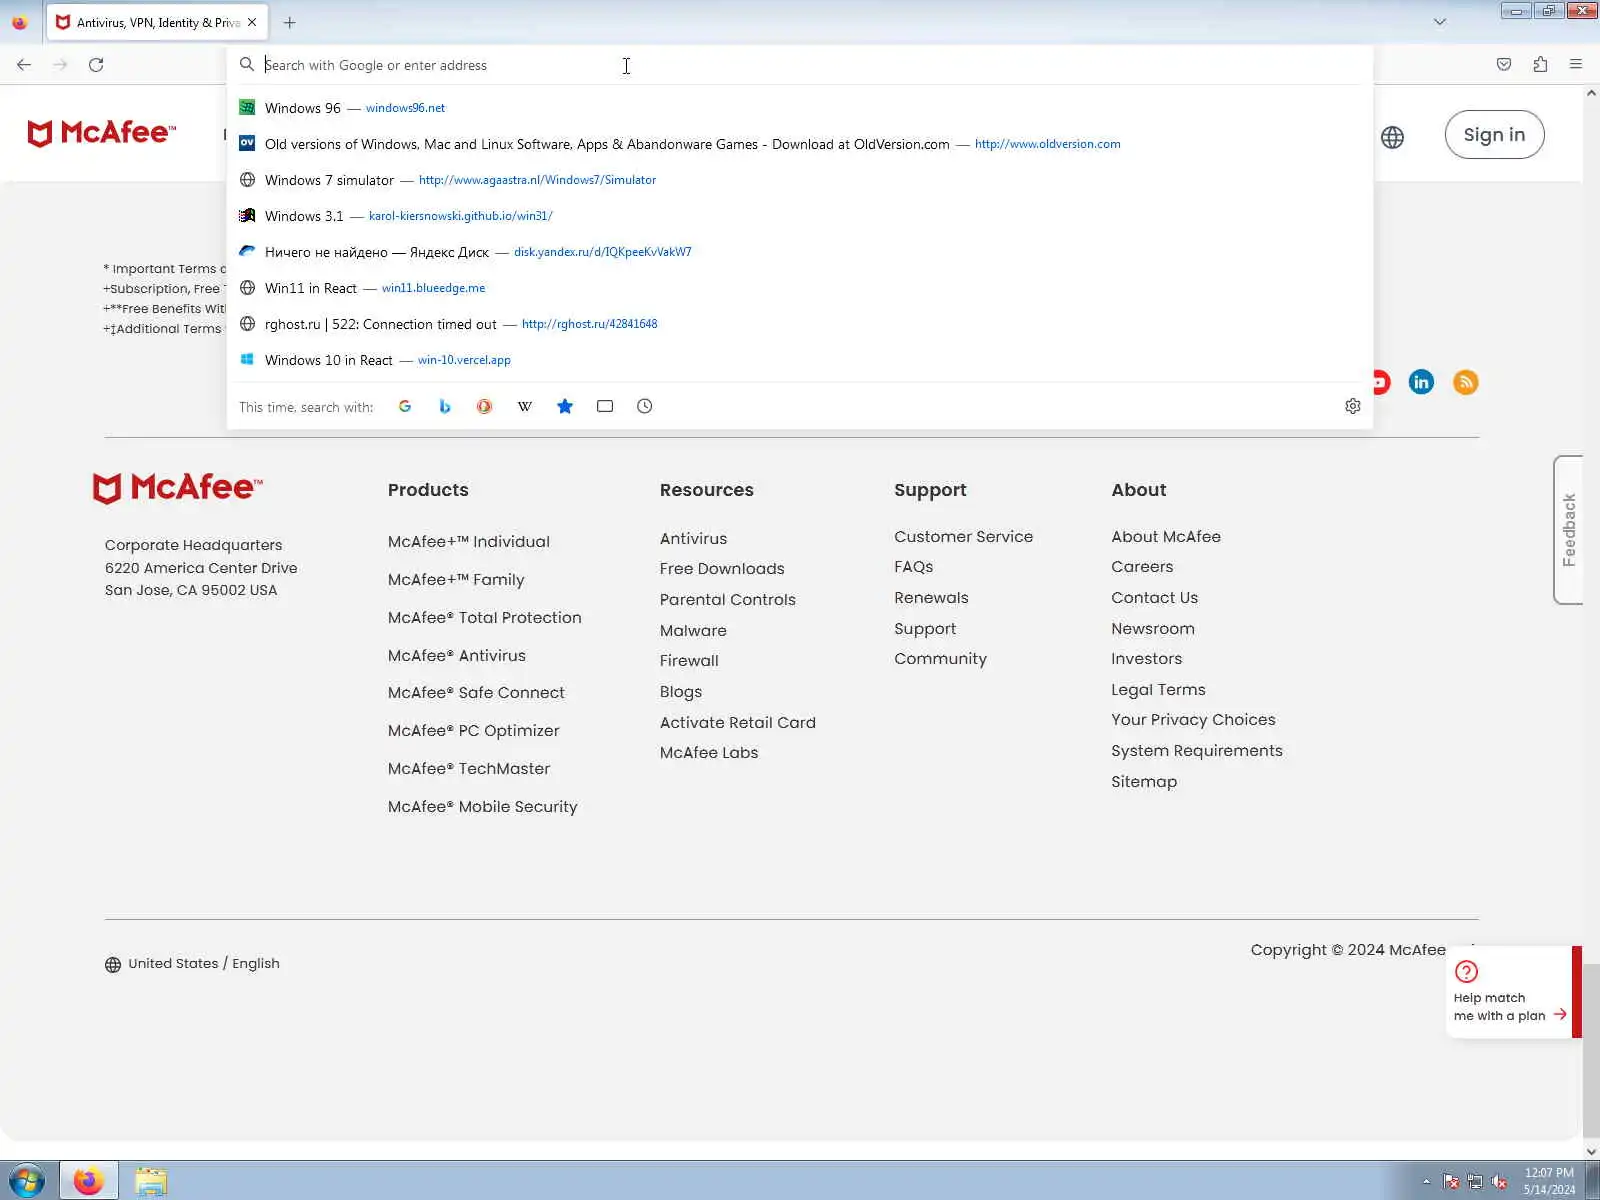Open the McAfee LinkedIn icon
The image size is (1600, 1200).
pyautogui.click(x=1421, y=382)
